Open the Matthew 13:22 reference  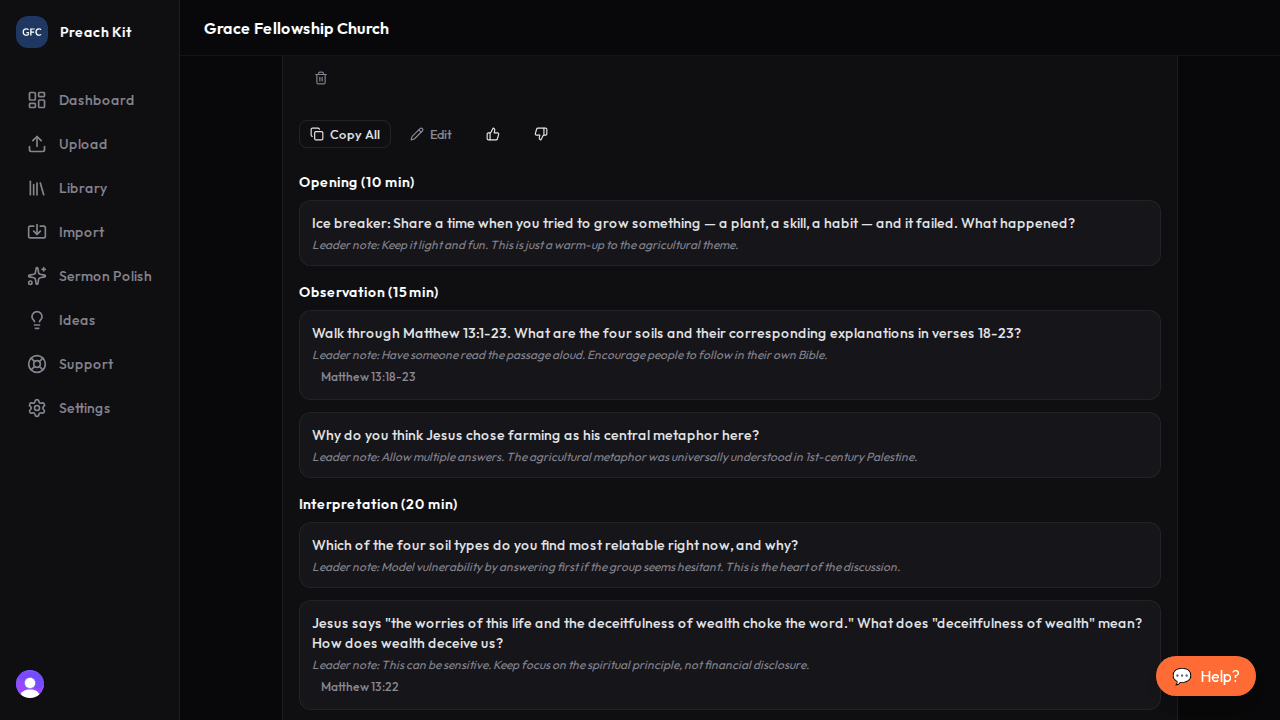(x=359, y=687)
